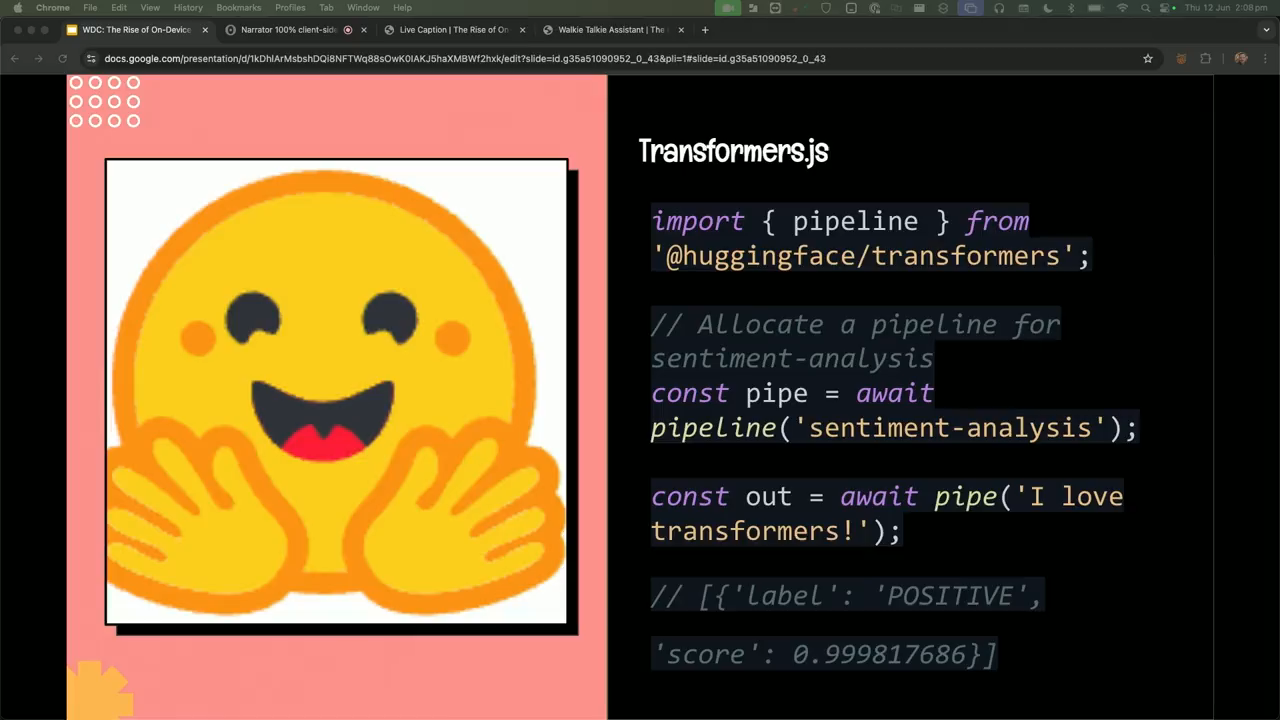Open the orange extension icon in the toolbar
The image size is (1280, 720).
click(x=1181, y=59)
